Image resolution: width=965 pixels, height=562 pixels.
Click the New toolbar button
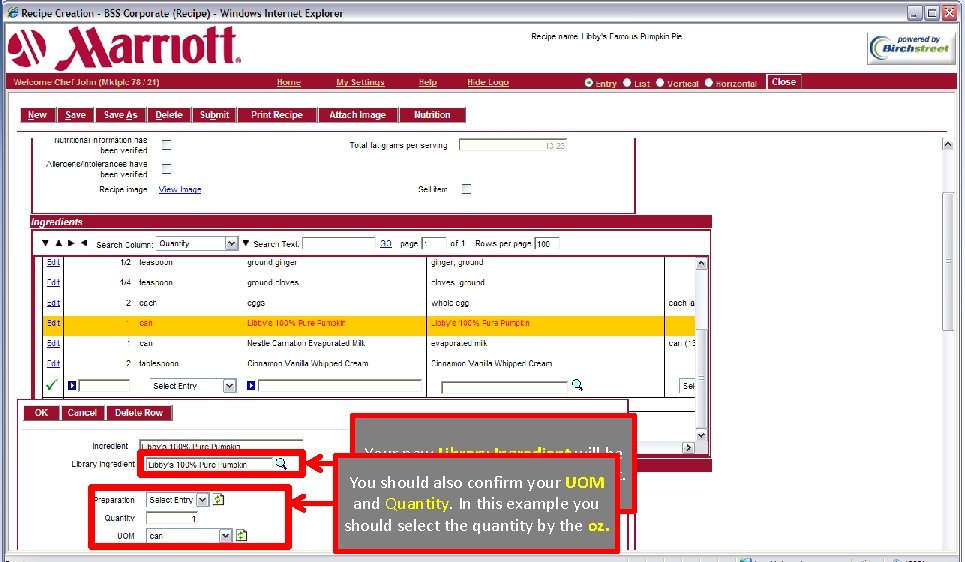tap(38, 115)
